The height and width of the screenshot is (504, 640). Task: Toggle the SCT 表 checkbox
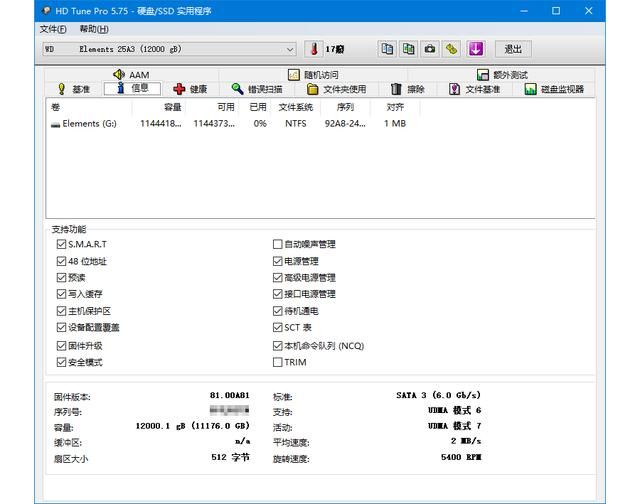[x=278, y=327]
